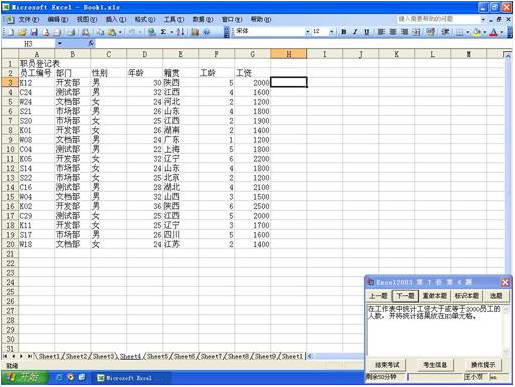Select row 3 header
This screenshot has width=515, height=387.
click(x=10, y=82)
